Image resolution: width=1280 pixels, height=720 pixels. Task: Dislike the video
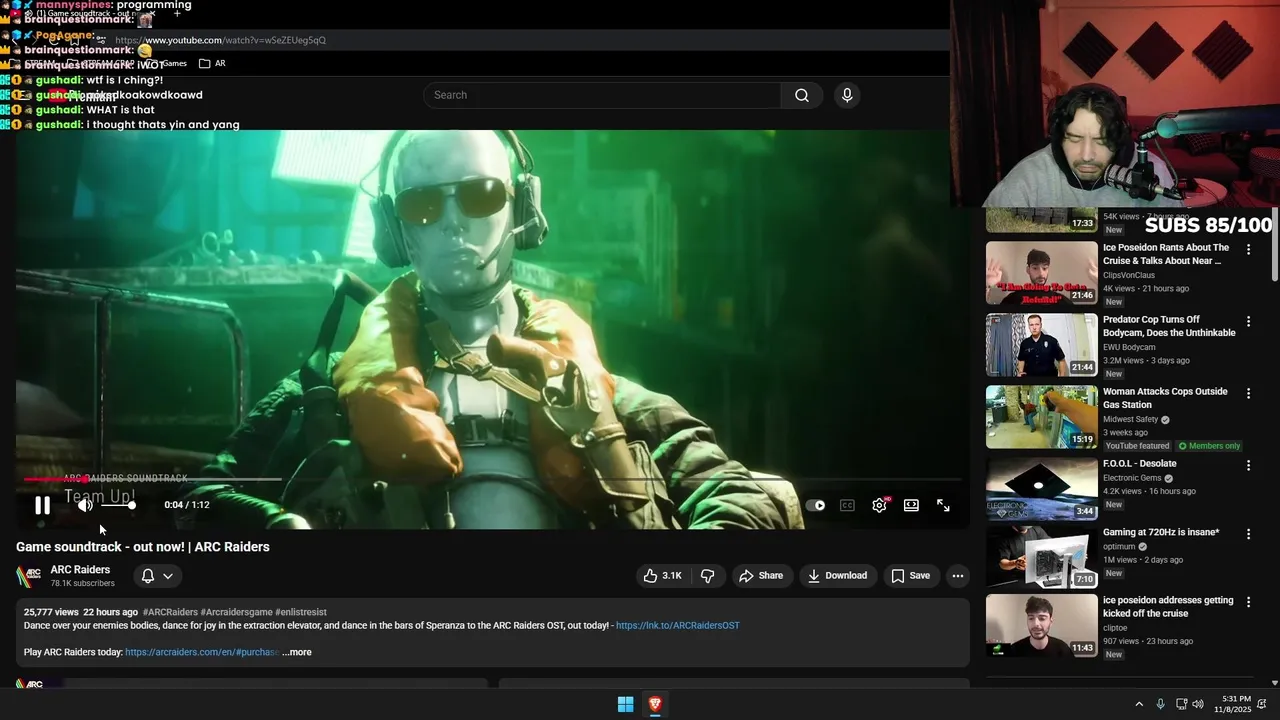pyautogui.click(x=707, y=575)
